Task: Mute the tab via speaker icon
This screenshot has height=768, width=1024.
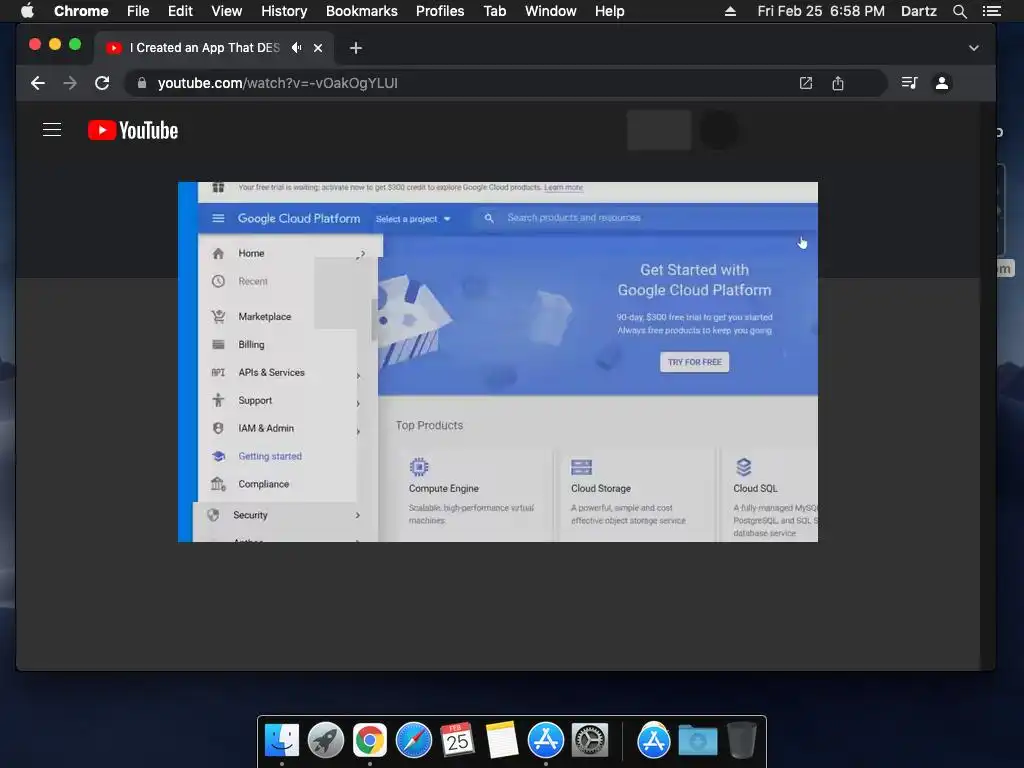Action: point(296,48)
